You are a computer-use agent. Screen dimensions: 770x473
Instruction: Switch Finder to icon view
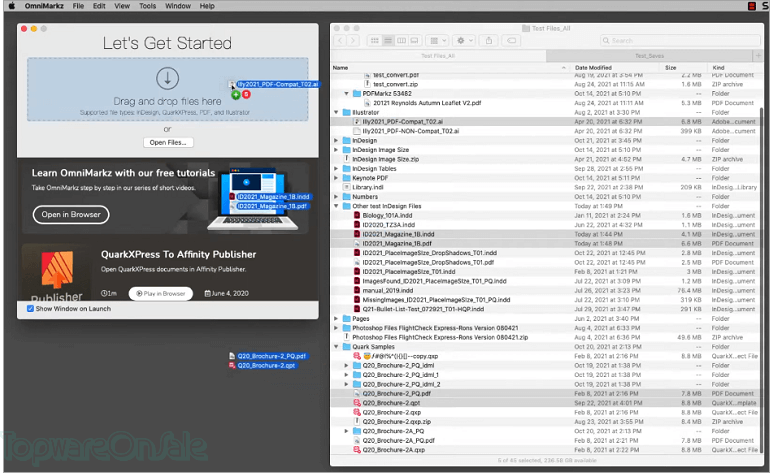375,41
